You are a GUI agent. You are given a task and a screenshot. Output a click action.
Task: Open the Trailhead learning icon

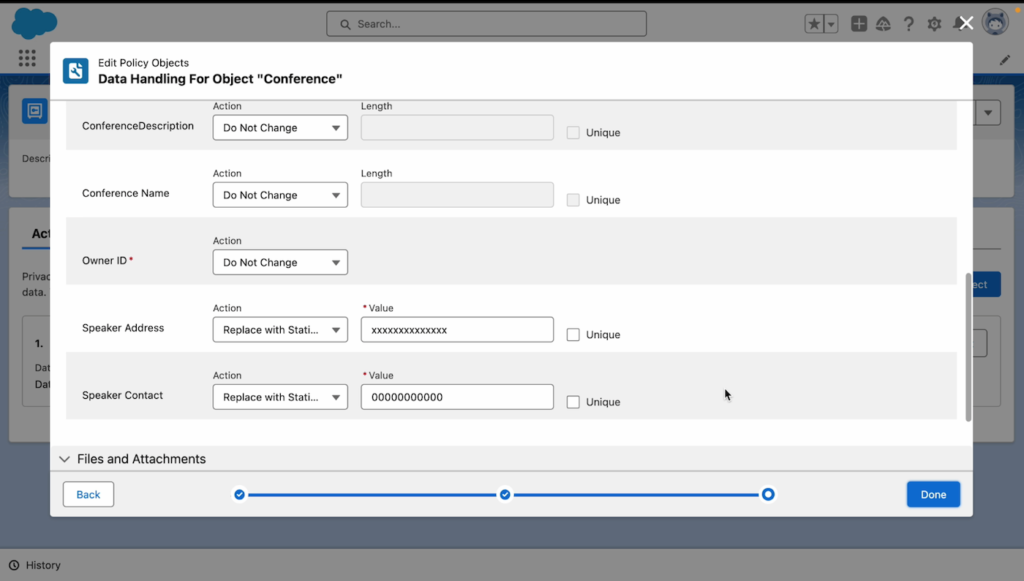pos(883,23)
